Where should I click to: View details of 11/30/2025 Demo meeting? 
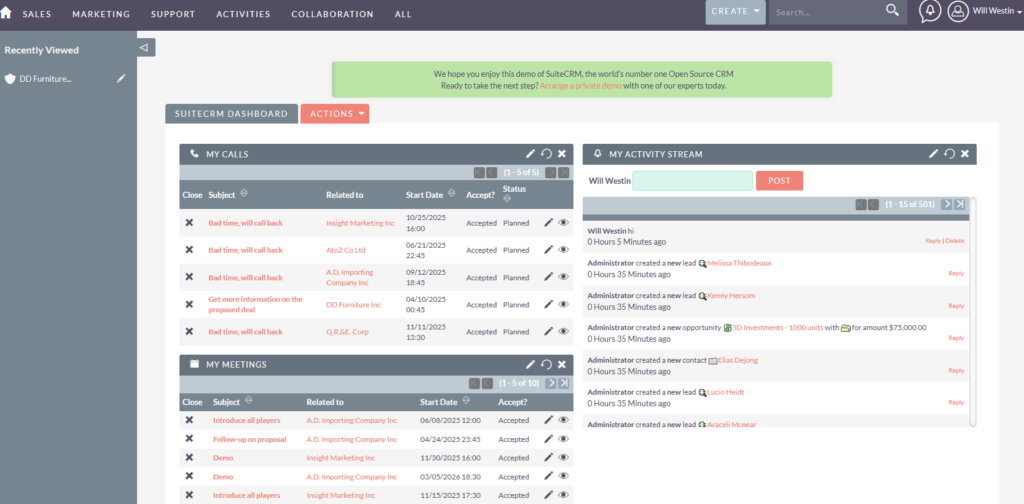click(564, 458)
